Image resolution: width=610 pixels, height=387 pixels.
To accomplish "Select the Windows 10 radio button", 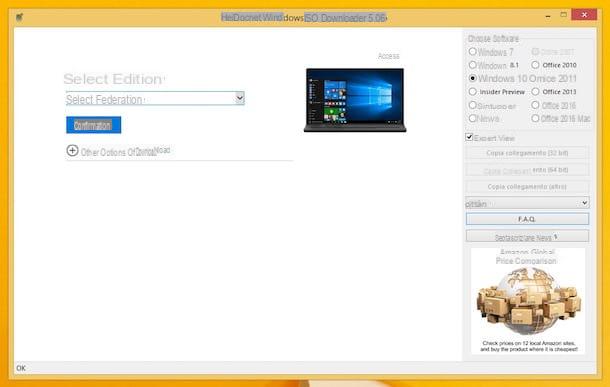I will tap(472, 78).
